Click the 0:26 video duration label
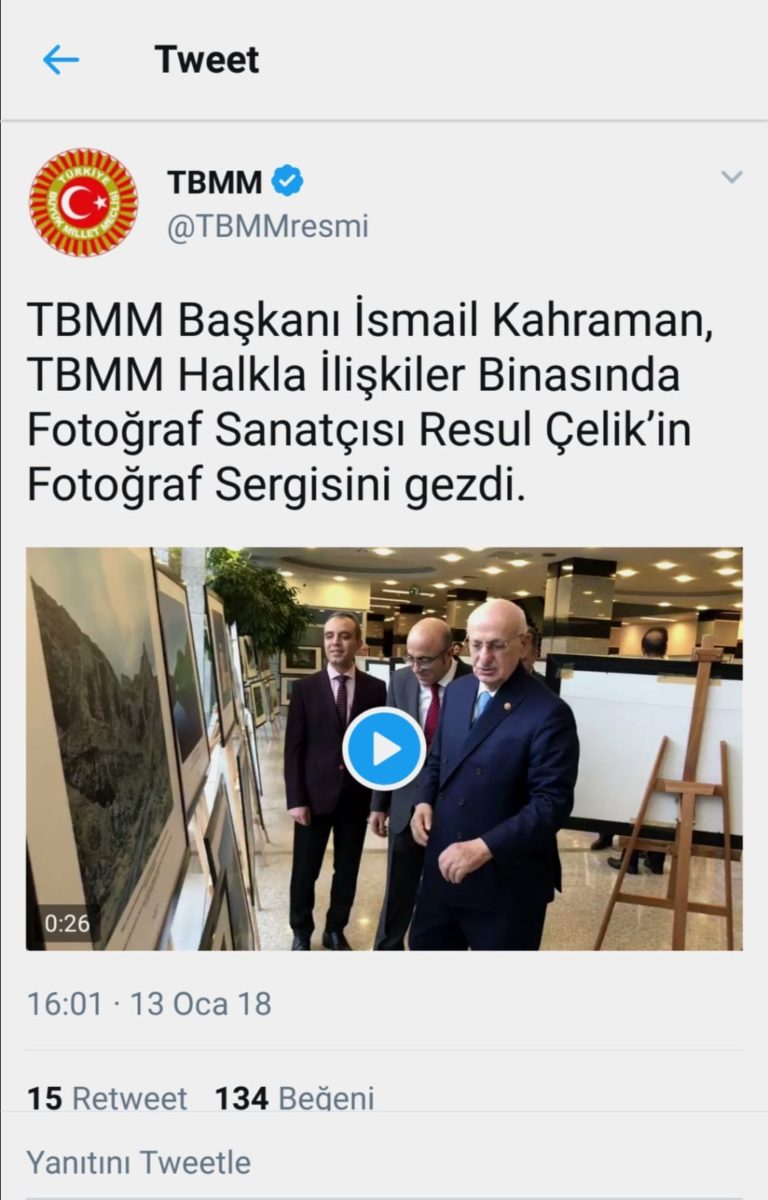 [65, 924]
